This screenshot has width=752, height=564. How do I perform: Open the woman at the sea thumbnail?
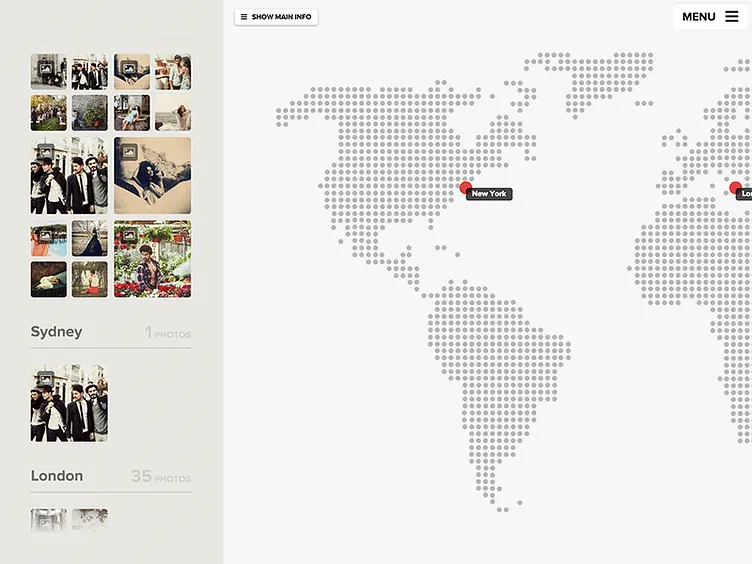coord(173,113)
